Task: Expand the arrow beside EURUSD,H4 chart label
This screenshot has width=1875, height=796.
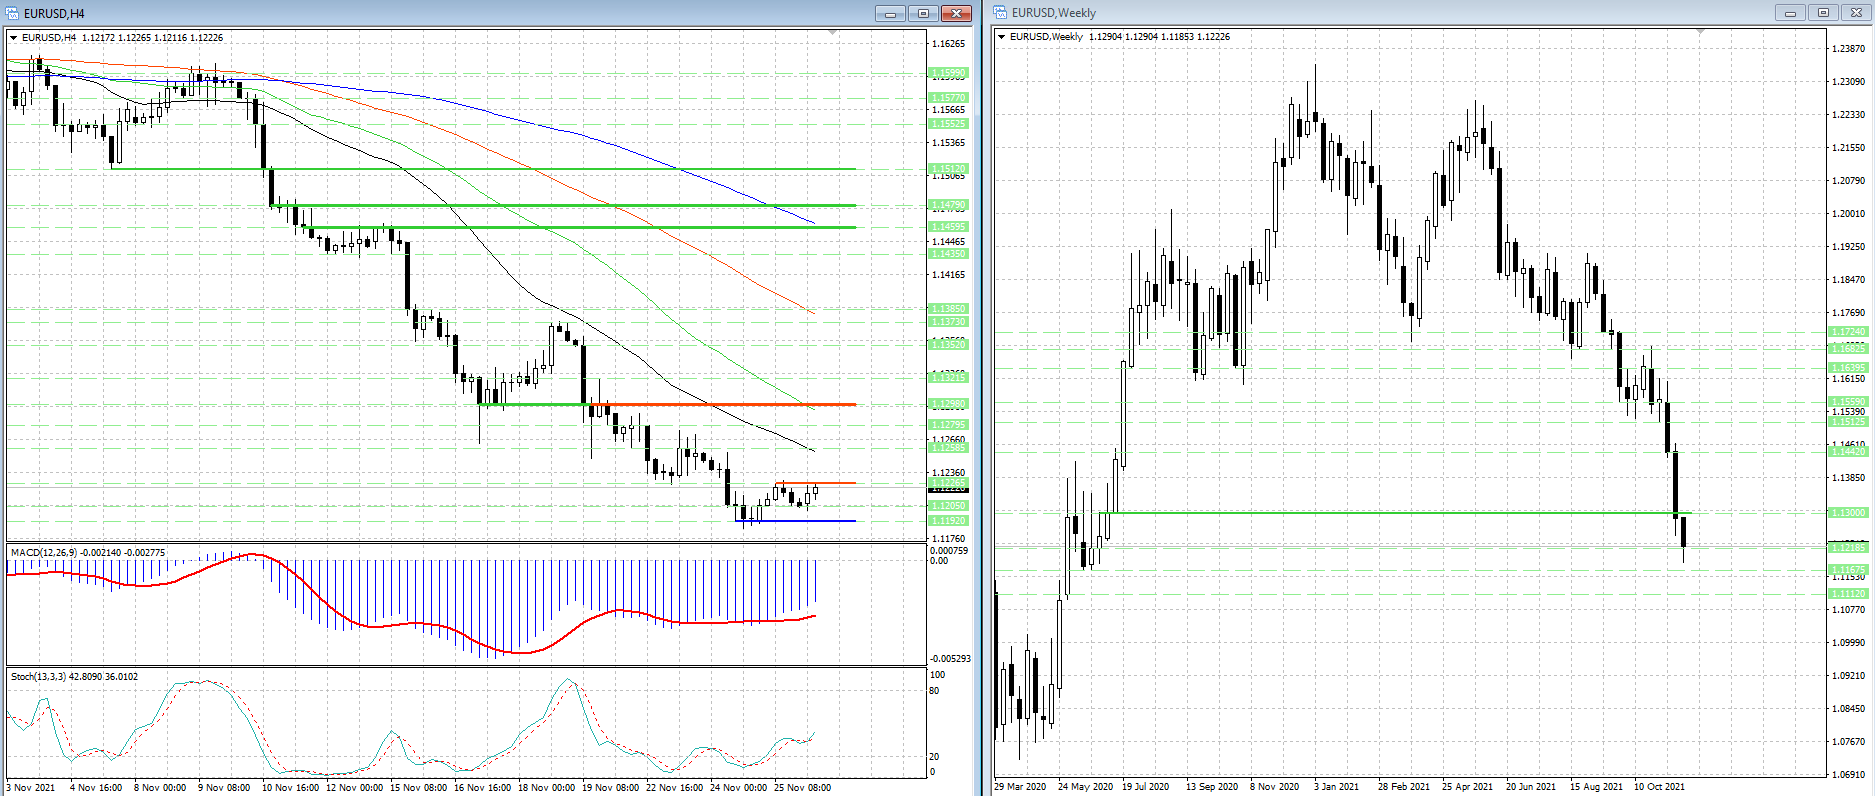Action: coord(14,38)
